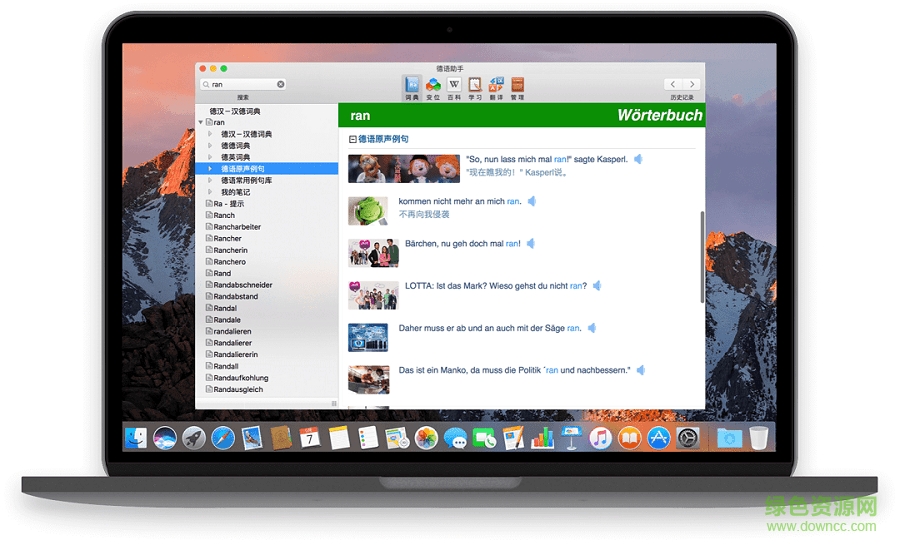Open the 变位 conjugation tool
Image resolution: width=900 pixels, height=545 pixels.
[433, 87]
